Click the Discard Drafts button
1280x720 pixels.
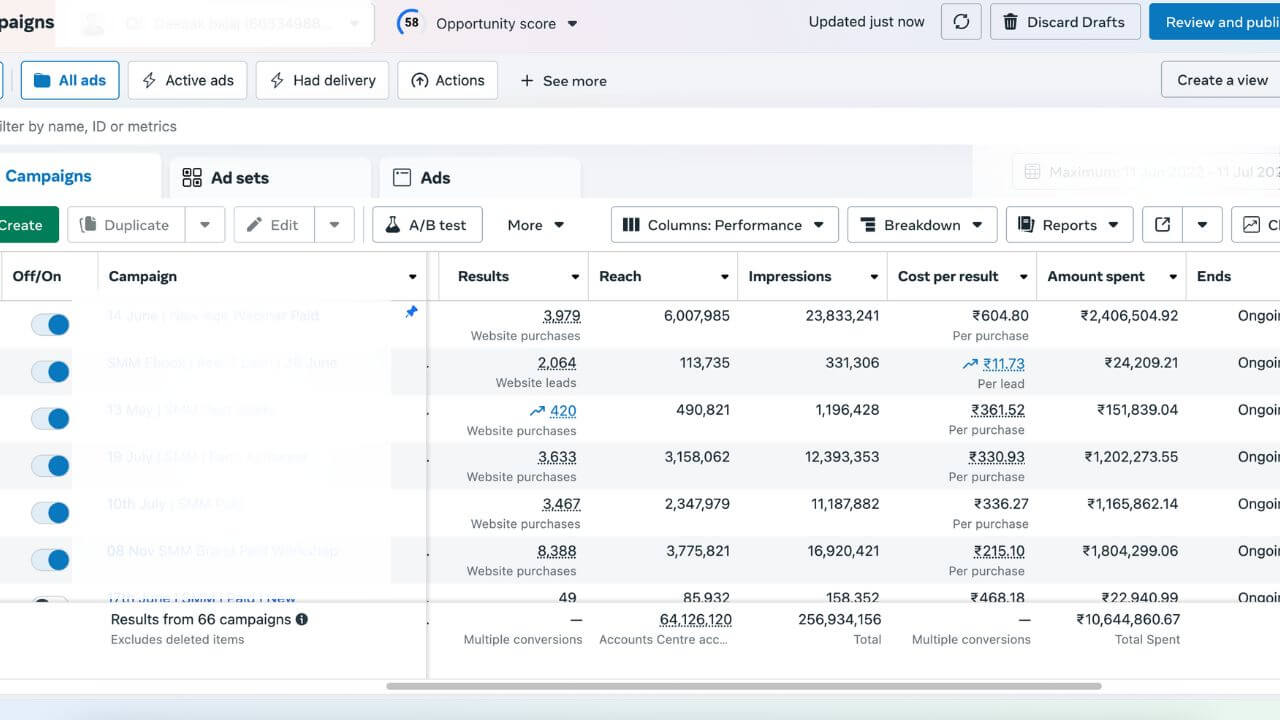pos(1064,22)
